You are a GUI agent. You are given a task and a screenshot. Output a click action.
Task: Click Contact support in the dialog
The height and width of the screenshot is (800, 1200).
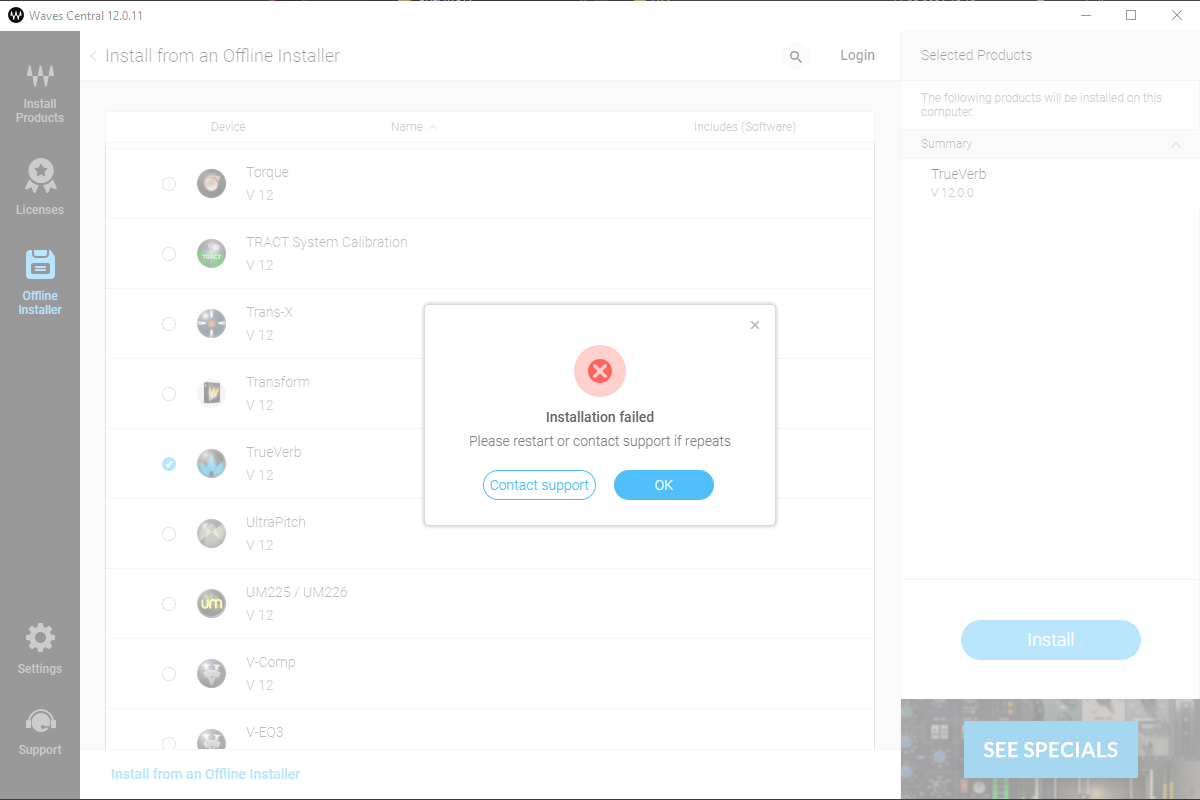[x=539, y=485]
